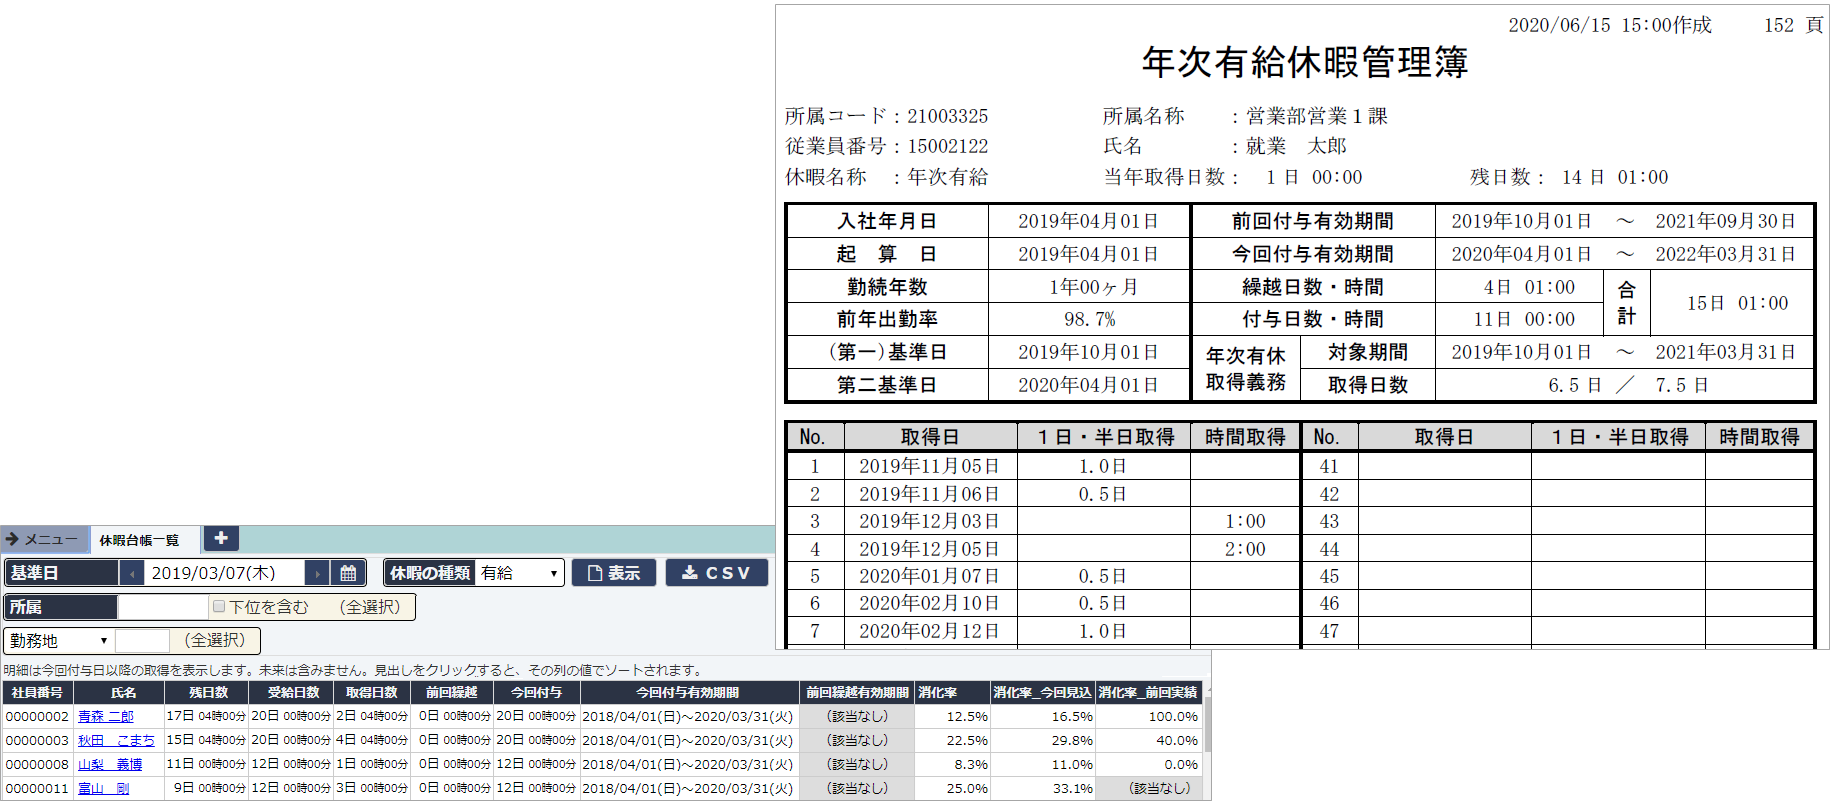
Task: Click the previous date arrow icon
Action: [x=131, y=573]
